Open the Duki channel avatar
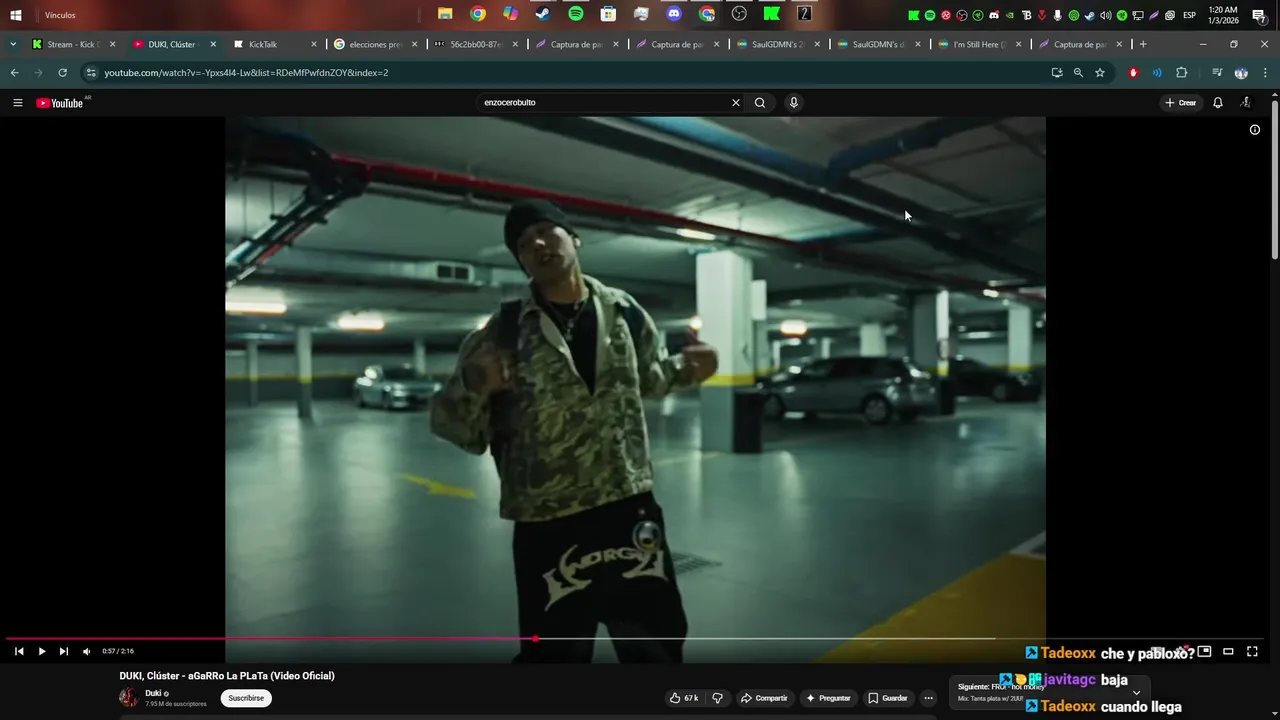Viewport: 1280px width, 720px height. [x=129, y=698]
